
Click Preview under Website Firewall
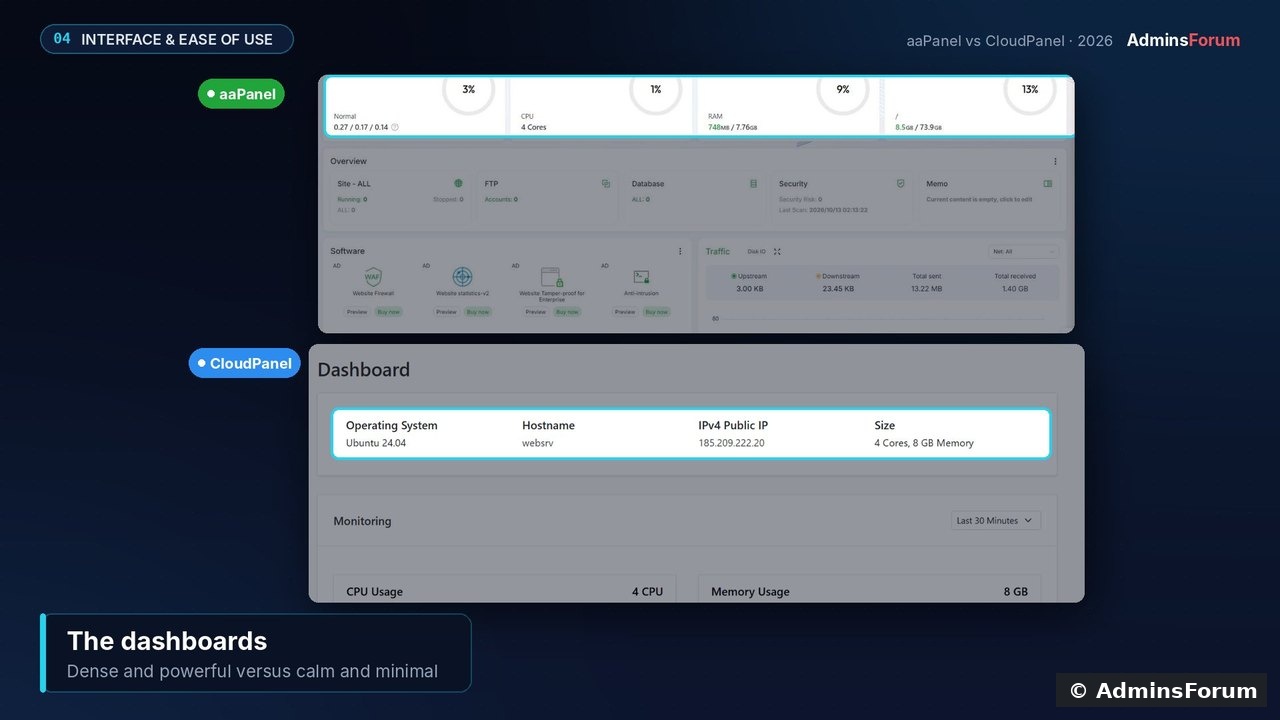pos(357,312)
